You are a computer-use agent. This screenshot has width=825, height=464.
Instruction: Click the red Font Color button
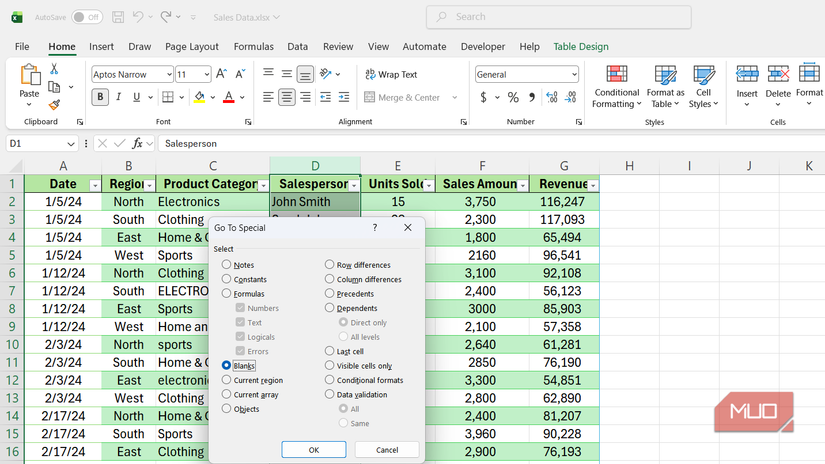coord(228,97)
